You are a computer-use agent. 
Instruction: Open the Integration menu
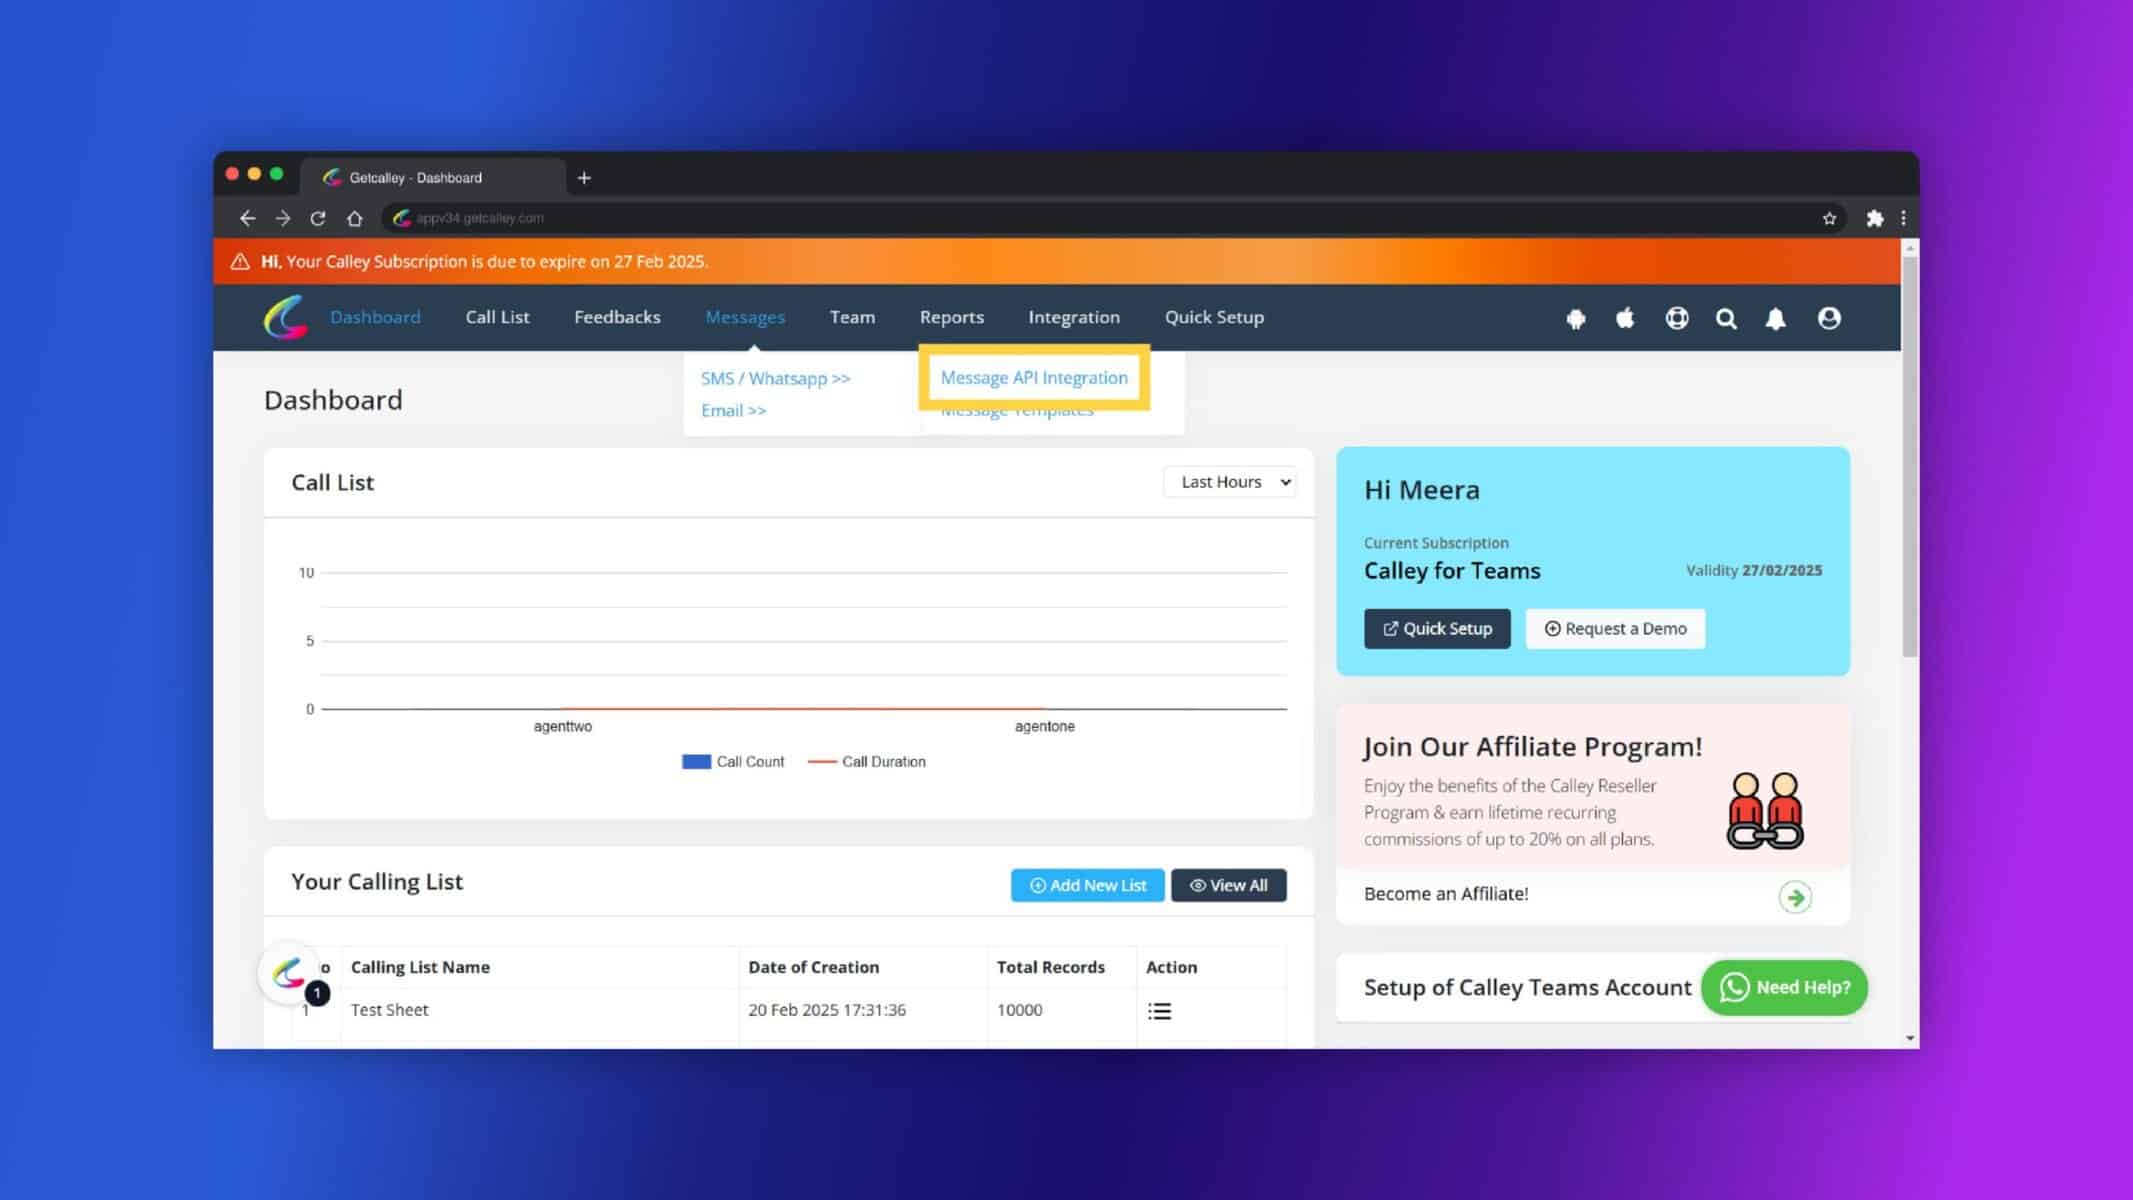tap(1074, 317)
